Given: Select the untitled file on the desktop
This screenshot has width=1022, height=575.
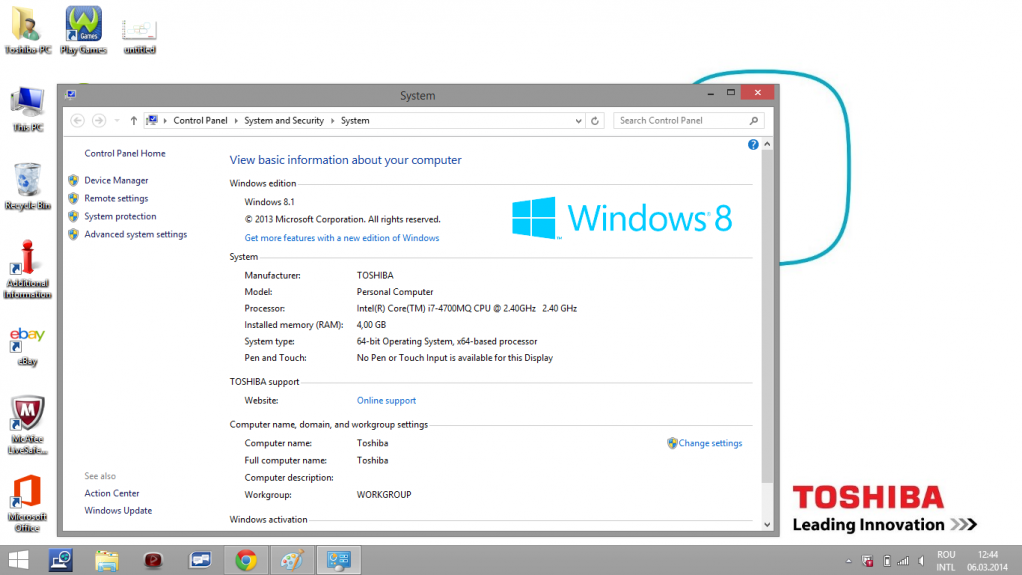Looking at the screenshot, I should click(139, 36).
